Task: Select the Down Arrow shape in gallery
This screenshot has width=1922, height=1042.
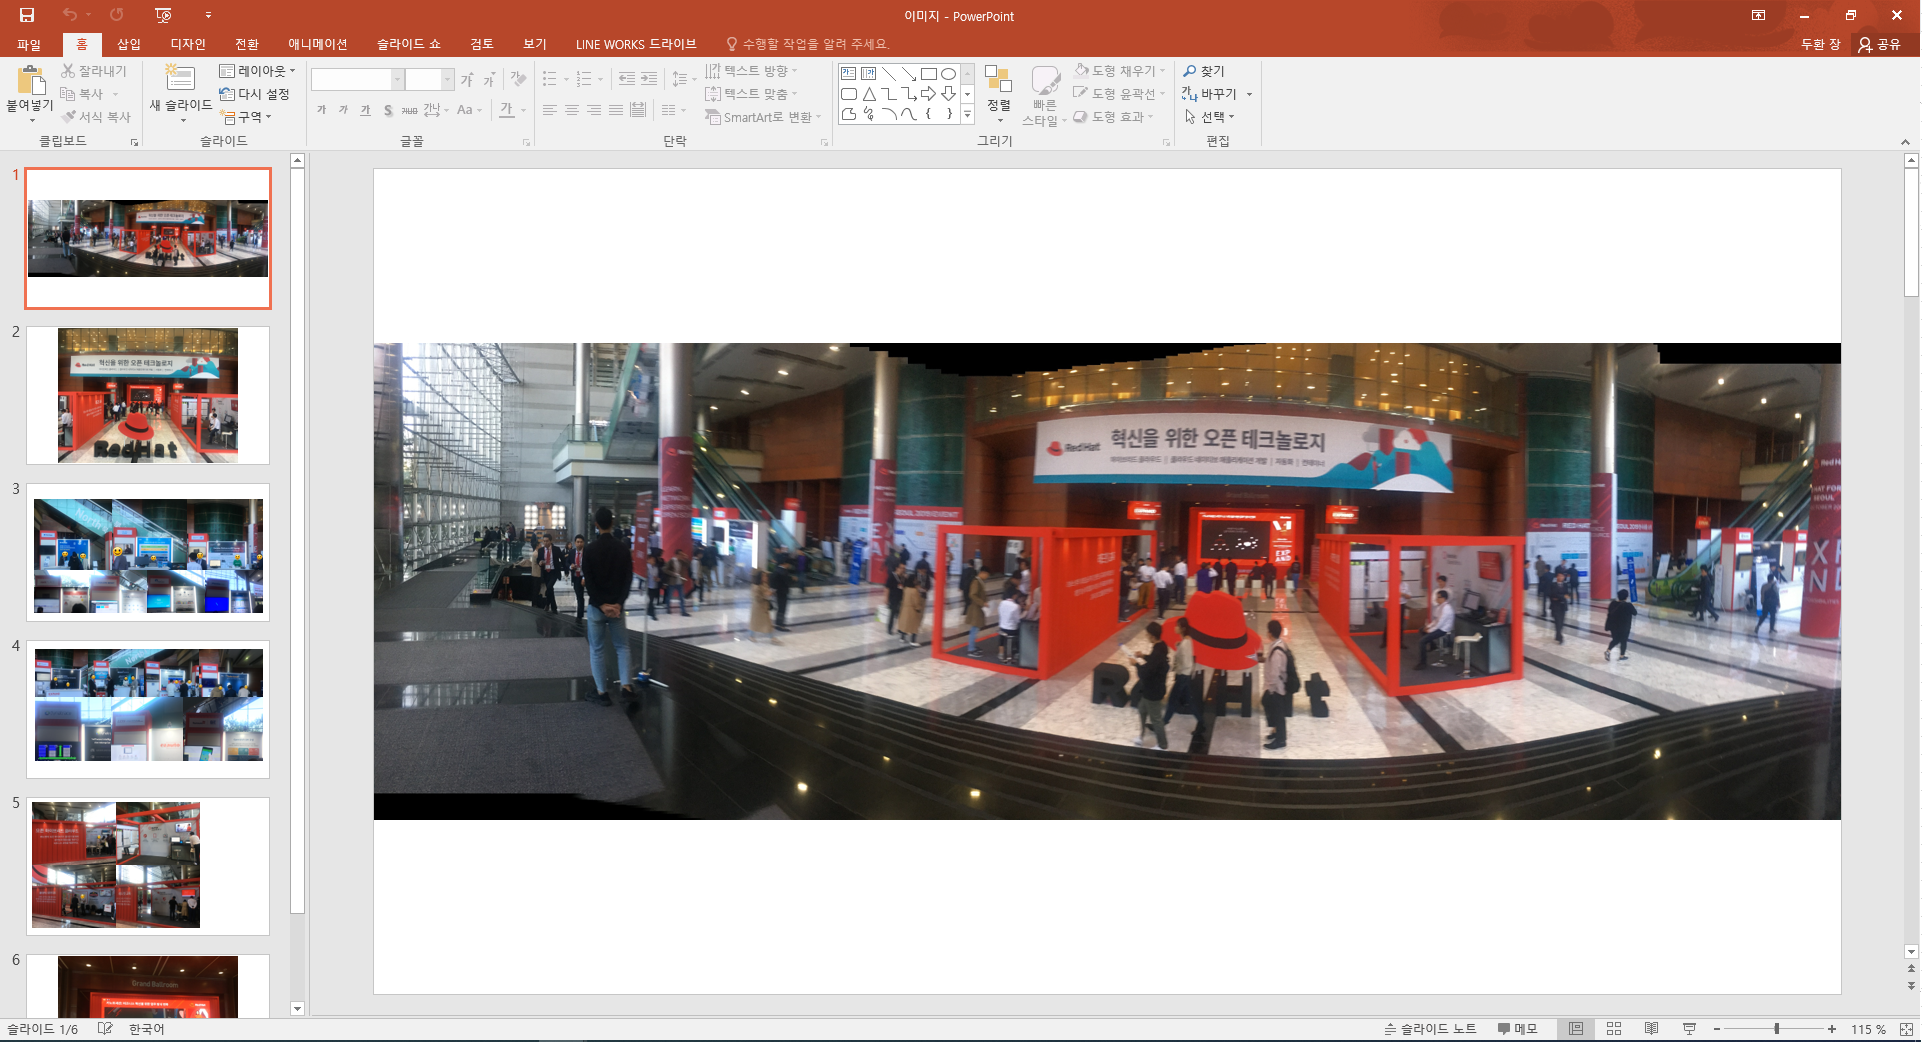Action: [x=948, y=94]
